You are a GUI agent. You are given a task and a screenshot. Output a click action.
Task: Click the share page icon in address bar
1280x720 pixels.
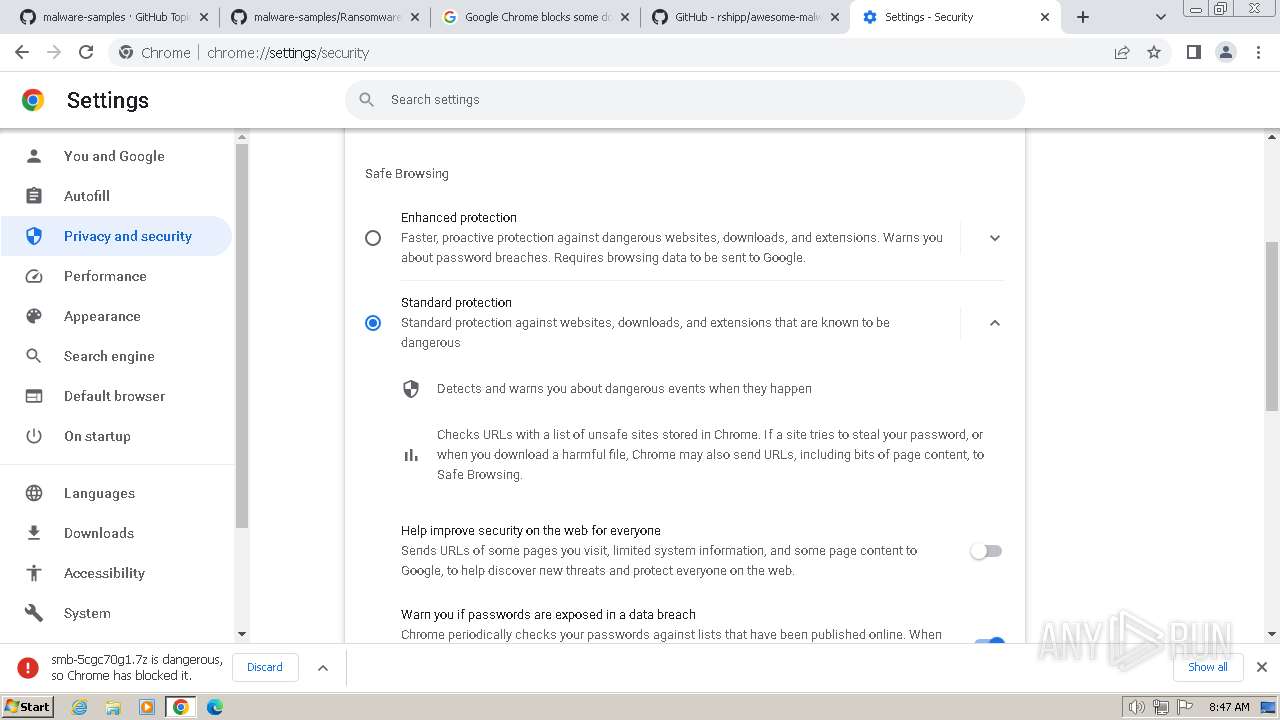[1122, 53]
